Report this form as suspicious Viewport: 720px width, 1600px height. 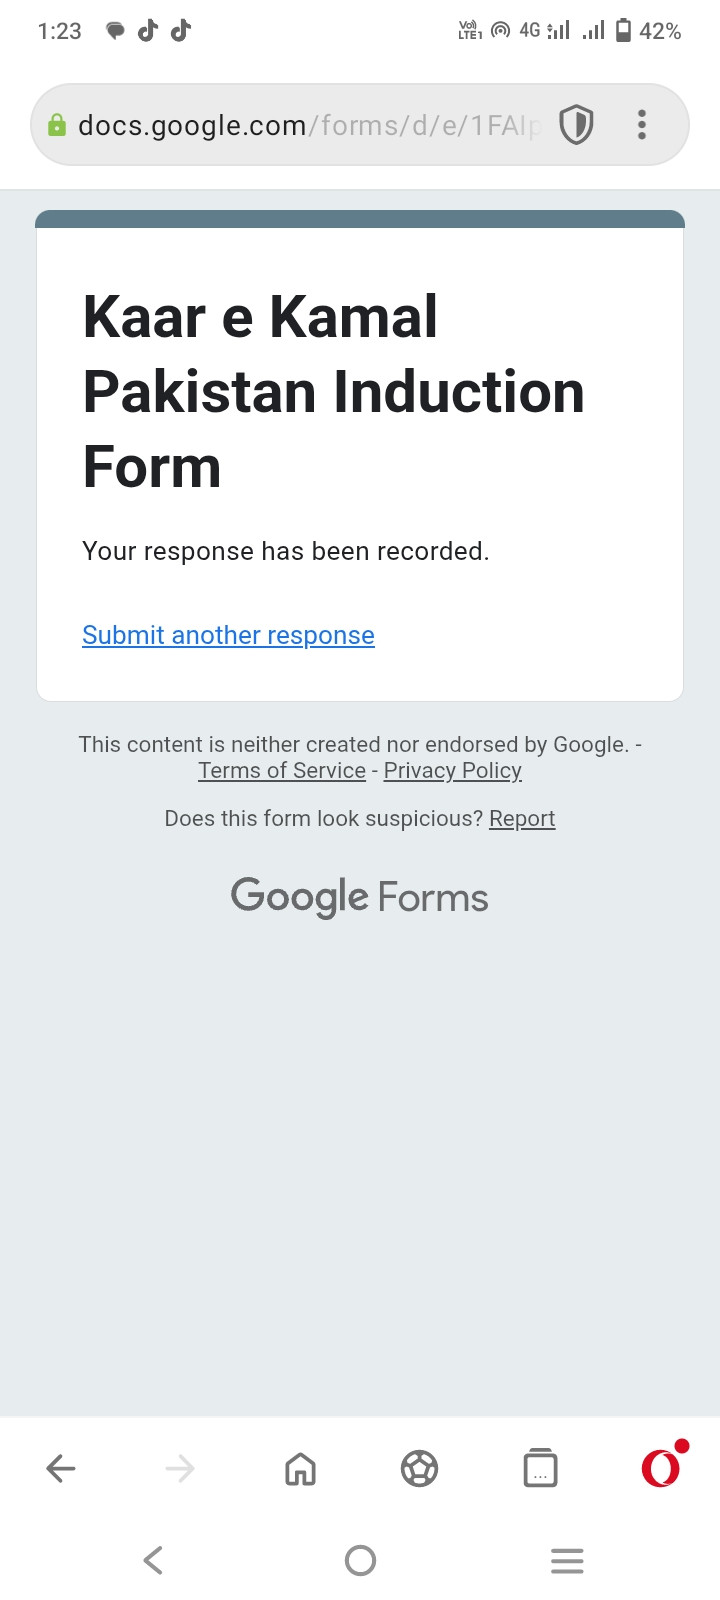[x=521, y=818]
